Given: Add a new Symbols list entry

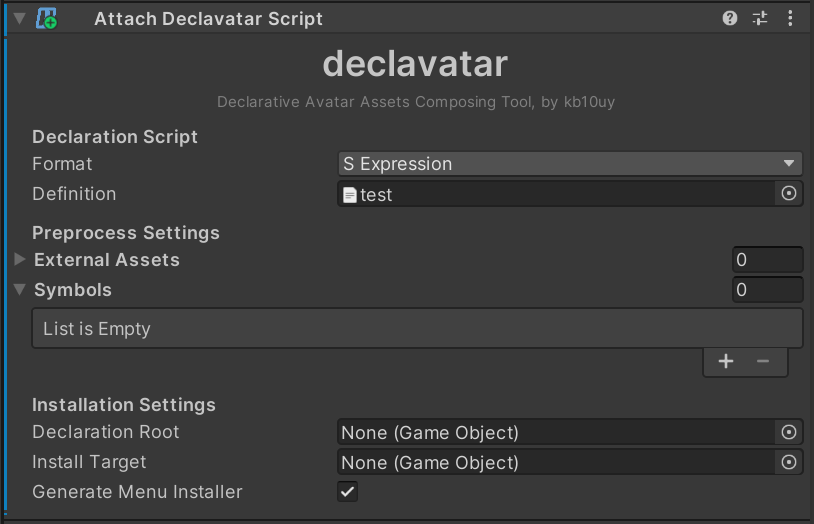Looking at the screenshot, I should (726, 362).
